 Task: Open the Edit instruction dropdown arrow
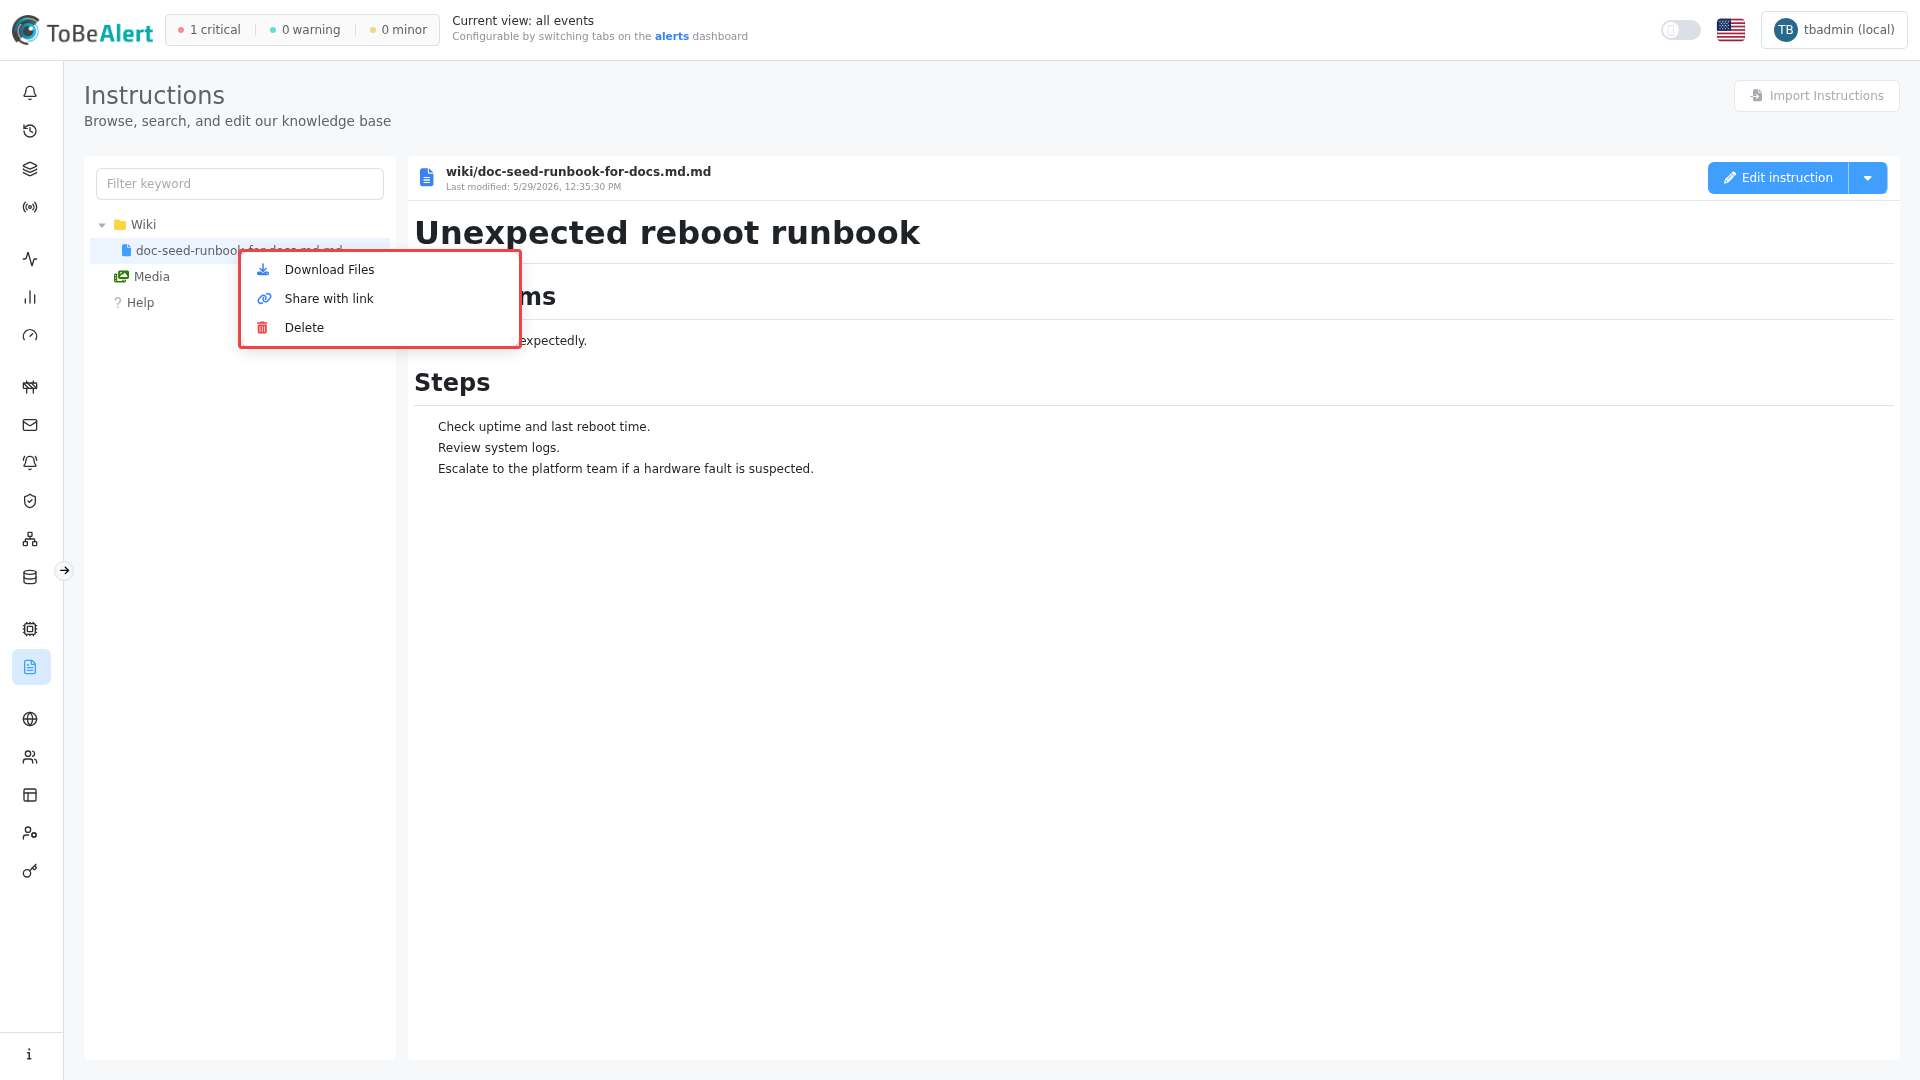click(1868, 178)
